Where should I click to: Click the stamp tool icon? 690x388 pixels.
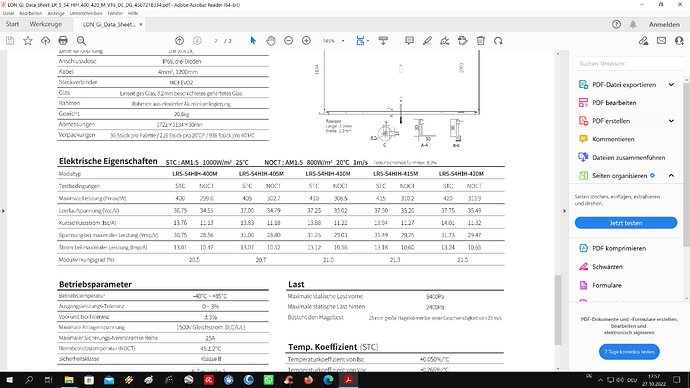462,41
